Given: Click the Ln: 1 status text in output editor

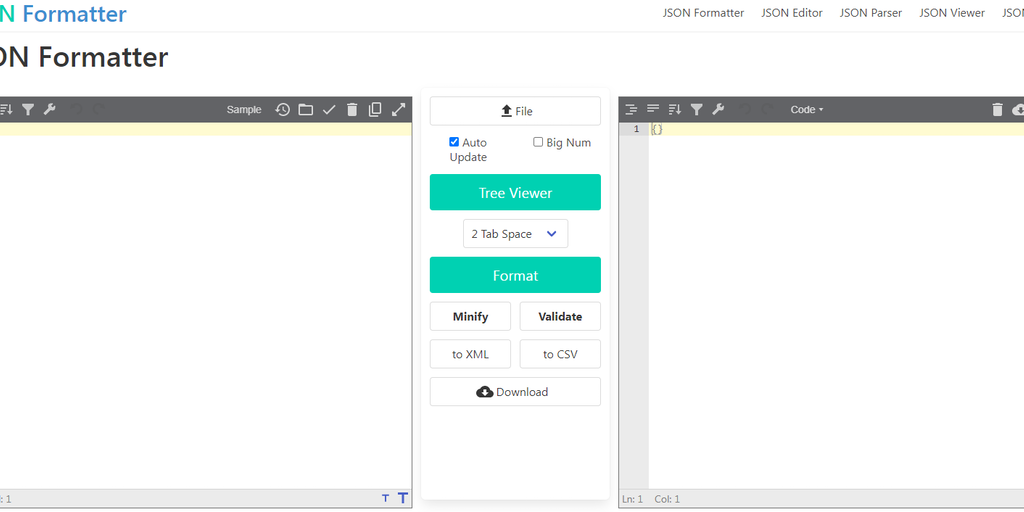Looking at the screenshot, I should tap(632, 499).
